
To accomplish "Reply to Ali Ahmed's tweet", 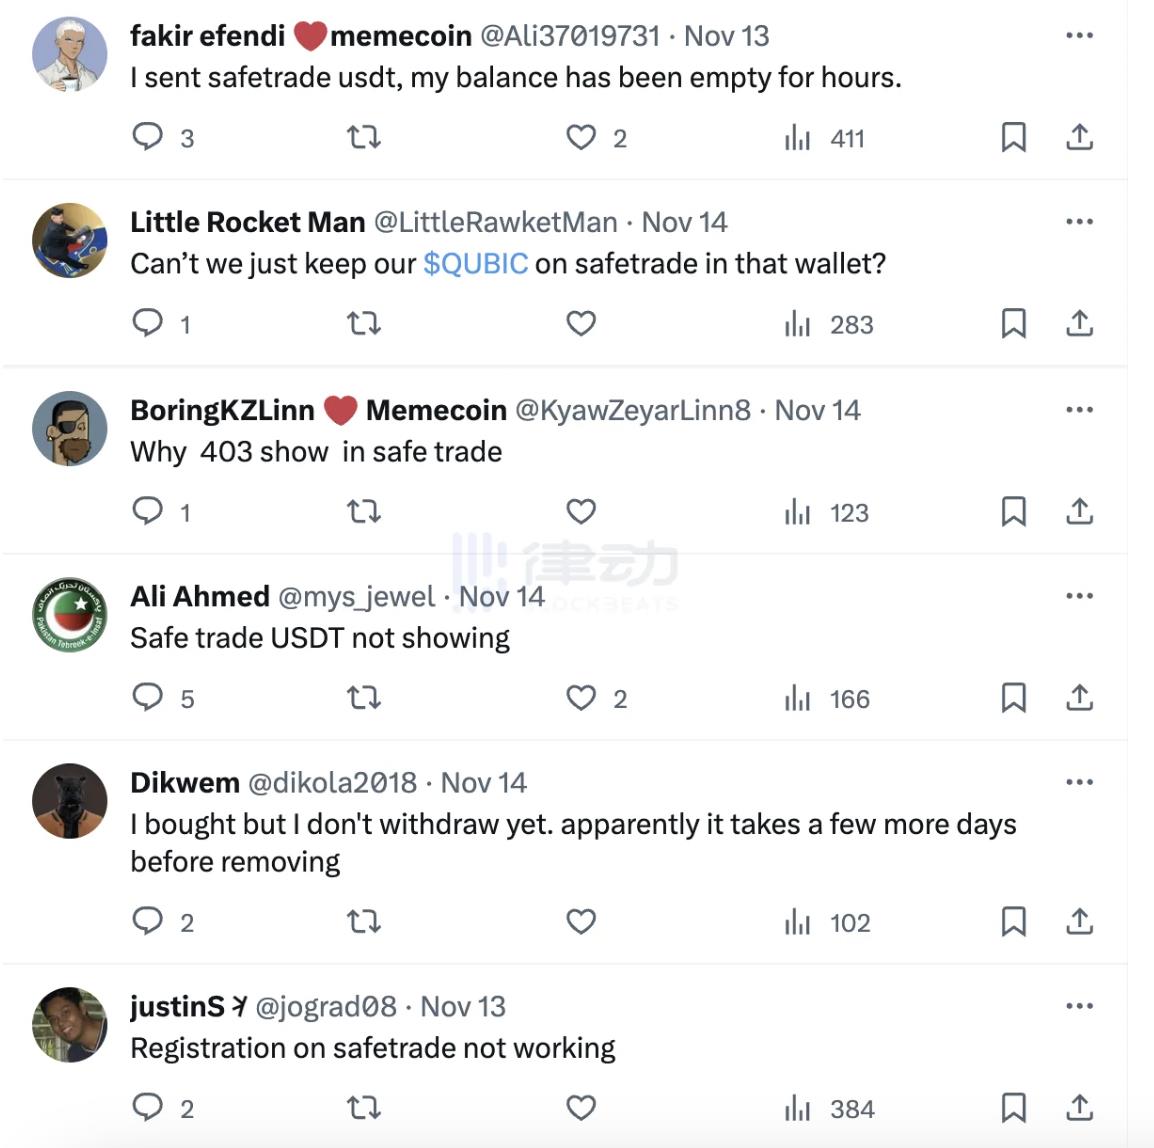I will click(x=148, y=697).
